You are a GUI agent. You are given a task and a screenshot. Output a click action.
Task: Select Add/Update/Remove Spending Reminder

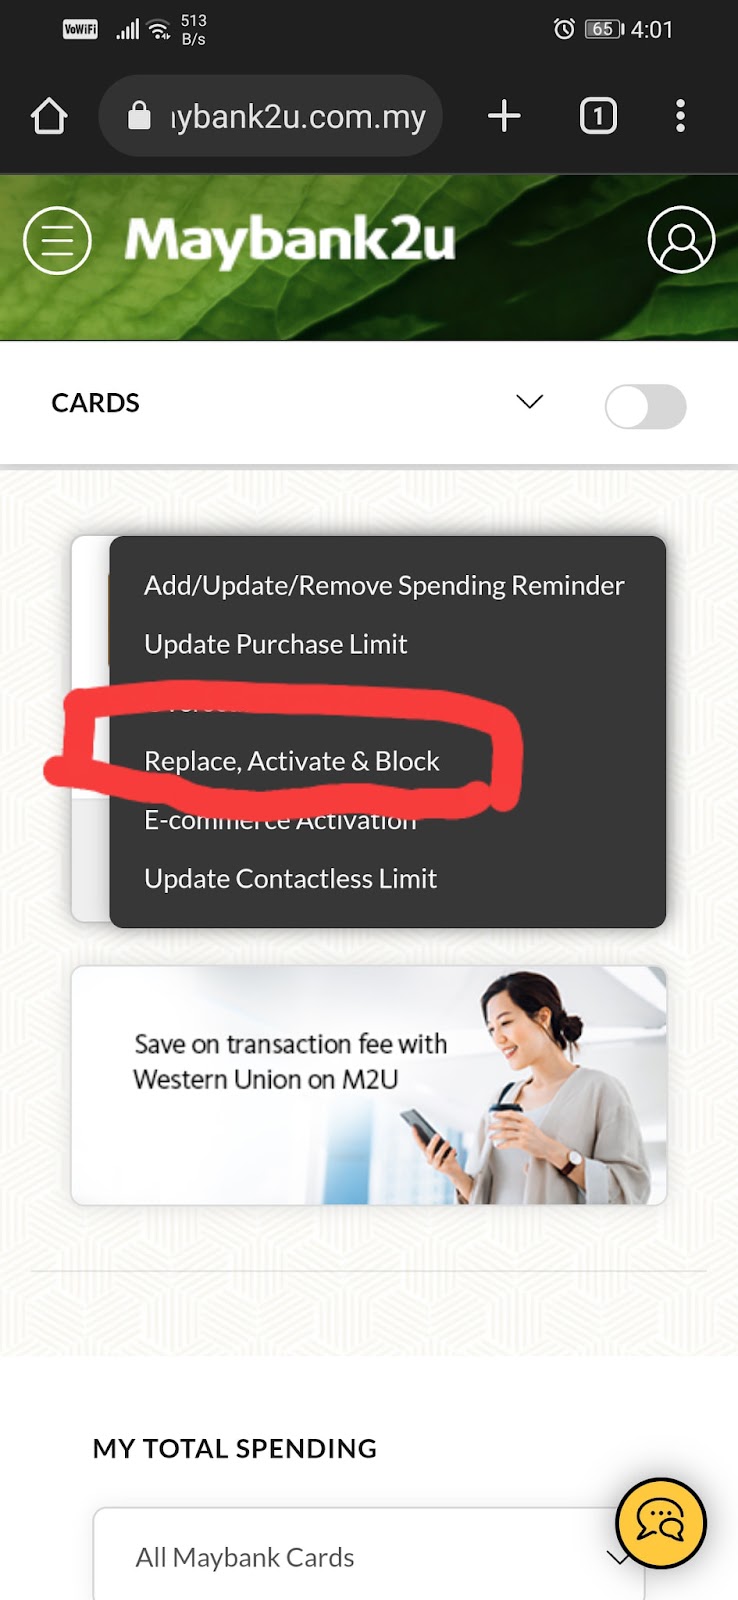click(384, 585)
